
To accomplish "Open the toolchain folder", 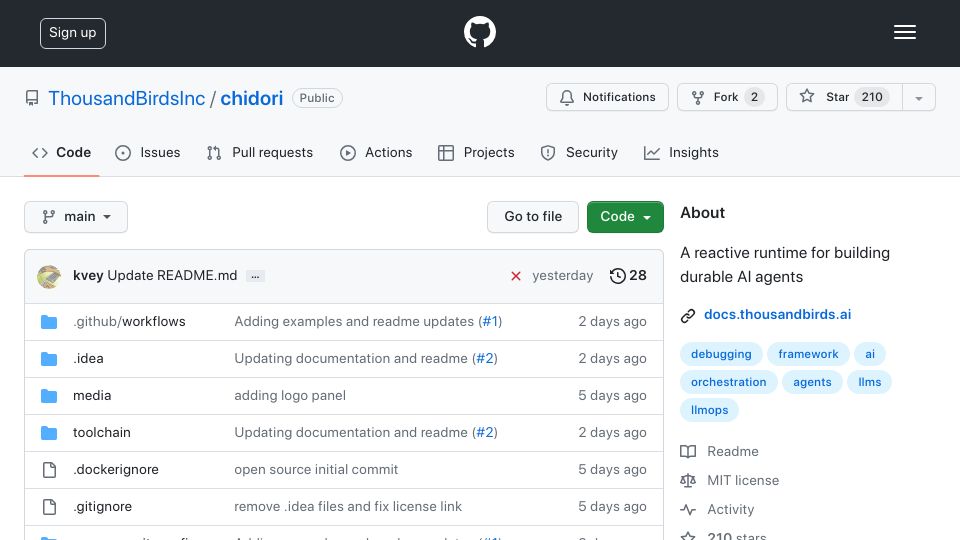I will (102, 432).
